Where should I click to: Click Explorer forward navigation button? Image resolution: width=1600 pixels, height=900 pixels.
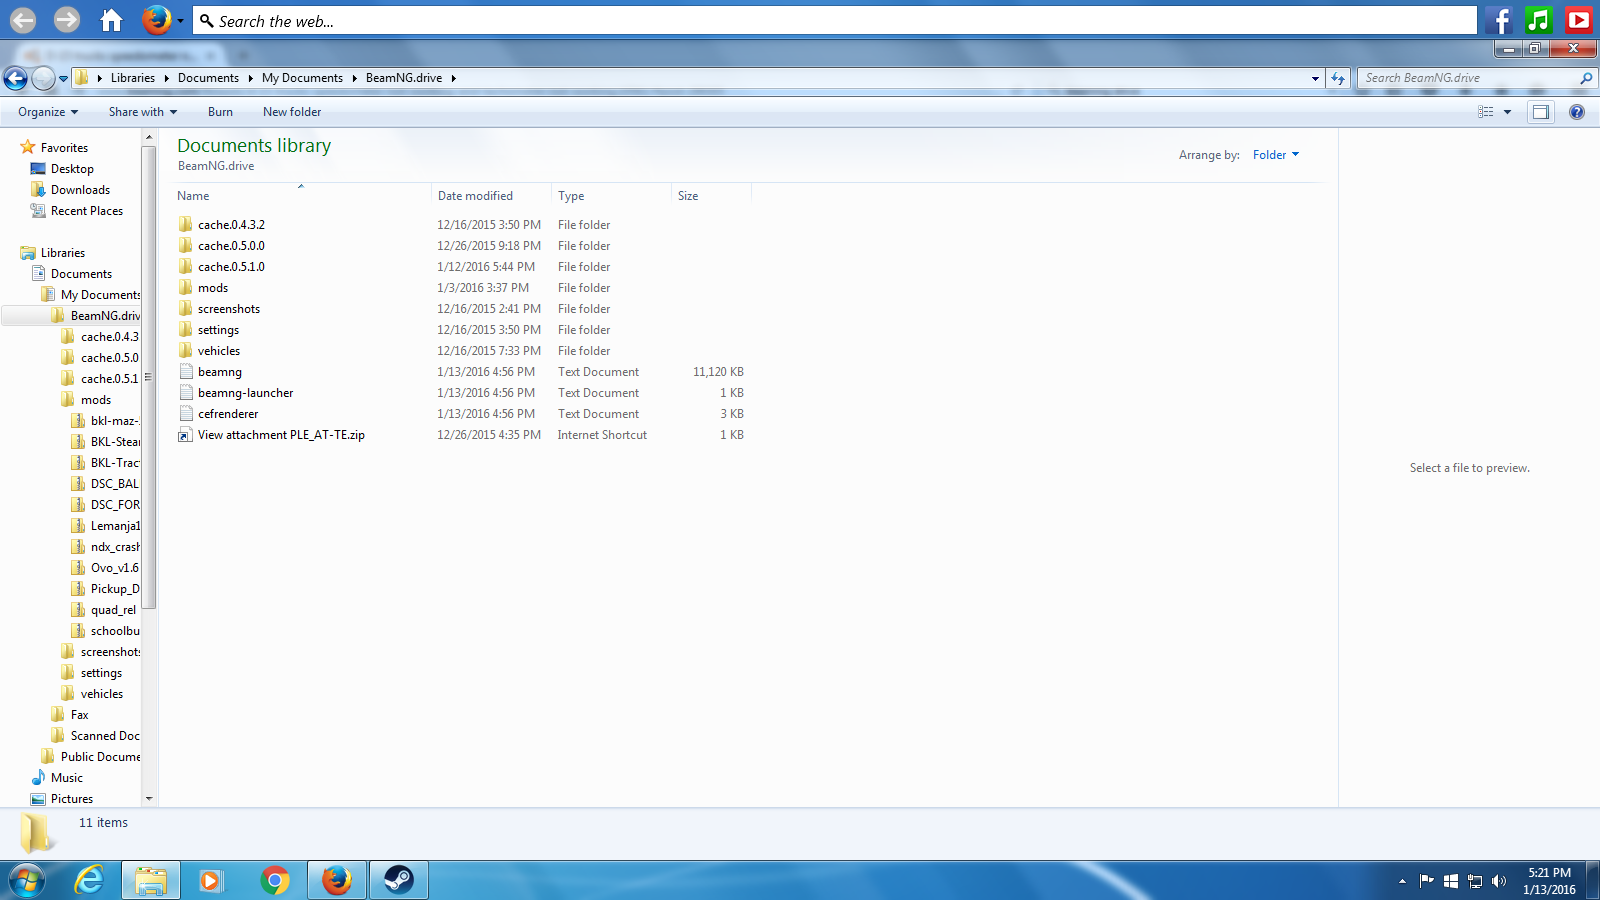(x=43, y=78)
